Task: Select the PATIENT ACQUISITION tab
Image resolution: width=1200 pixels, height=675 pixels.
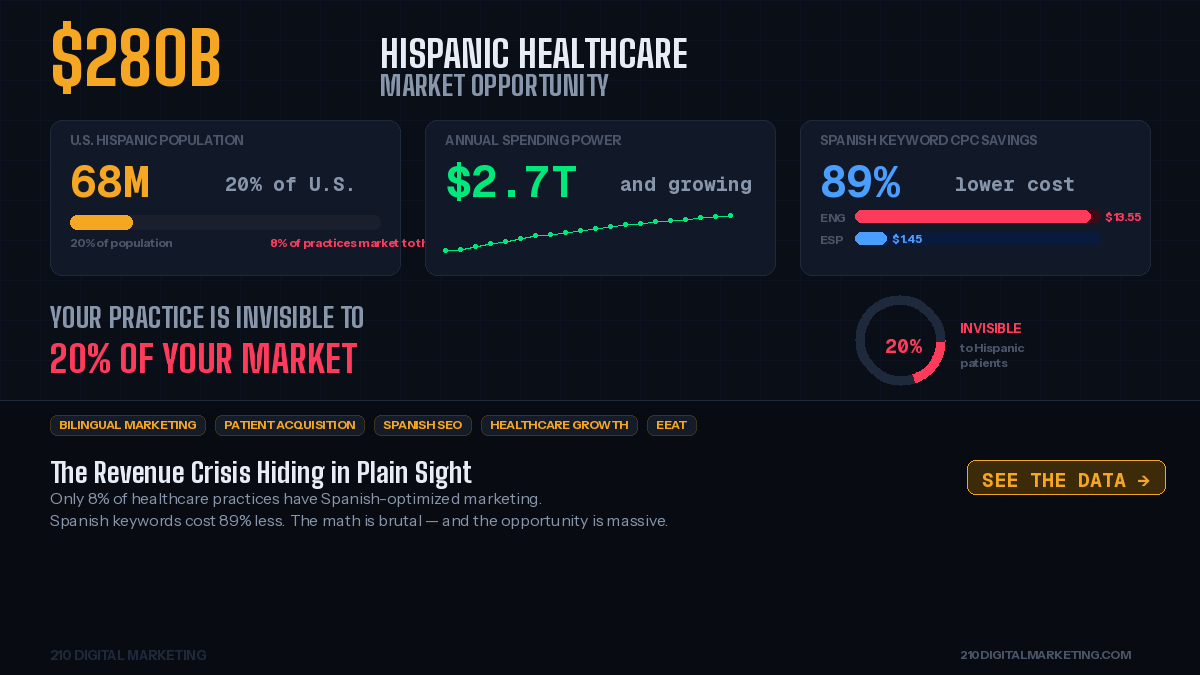Action: click(289, 425)
